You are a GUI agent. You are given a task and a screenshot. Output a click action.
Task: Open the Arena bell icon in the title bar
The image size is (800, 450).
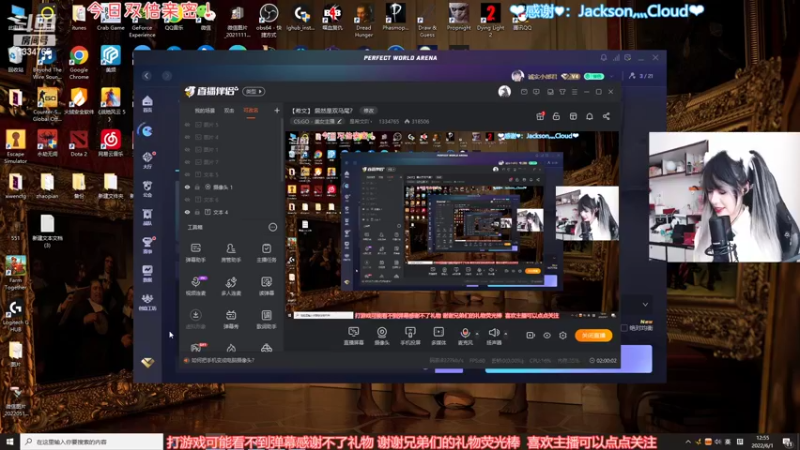(604, 58)
